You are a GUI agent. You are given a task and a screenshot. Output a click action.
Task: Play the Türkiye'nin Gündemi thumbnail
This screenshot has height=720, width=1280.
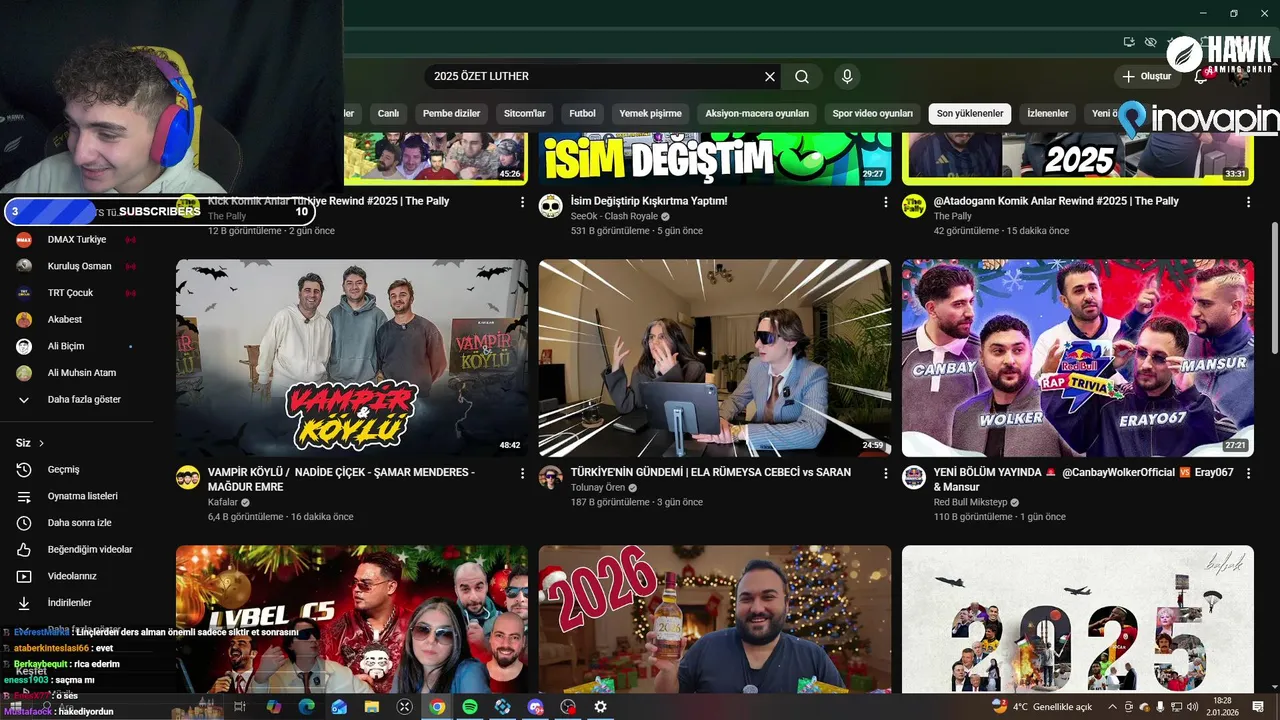click(x=715, y=358)
